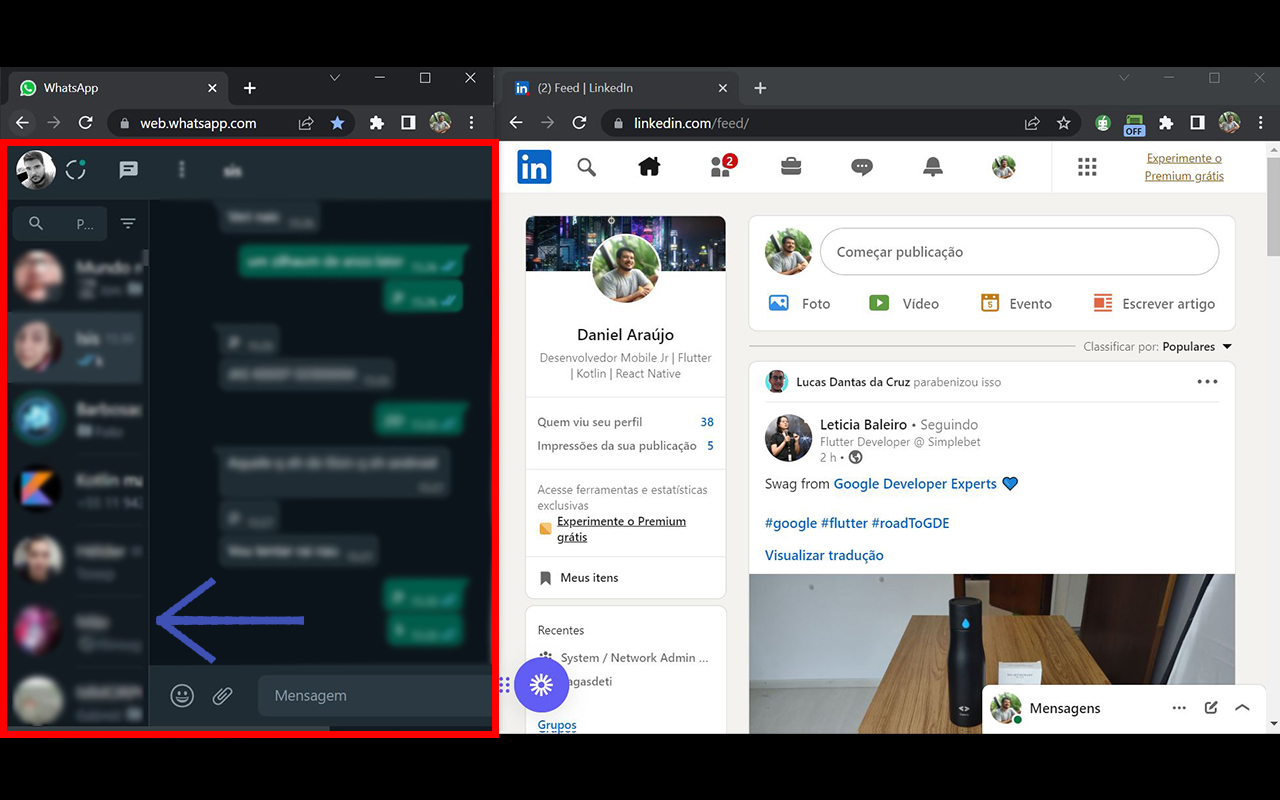Screen dimensions: 1280x800
Task: Start a new chat in WhatsApp
Action: (x=128, y=170)
